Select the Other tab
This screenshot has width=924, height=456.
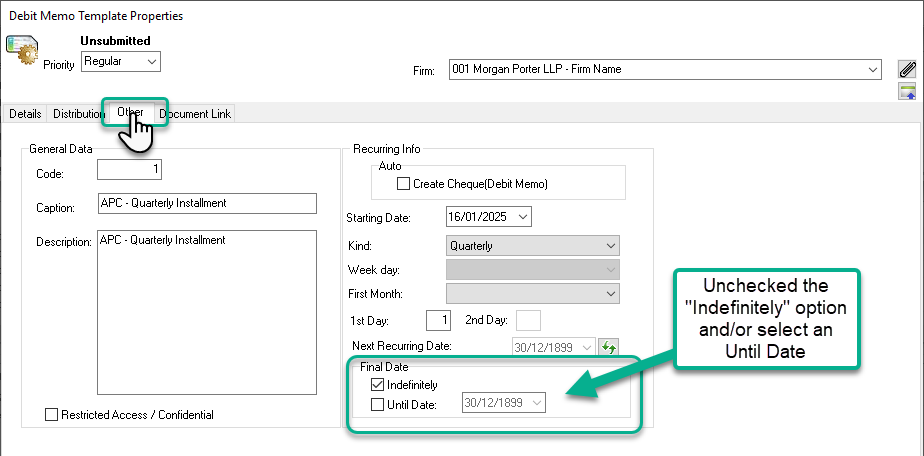coord(130,111)
